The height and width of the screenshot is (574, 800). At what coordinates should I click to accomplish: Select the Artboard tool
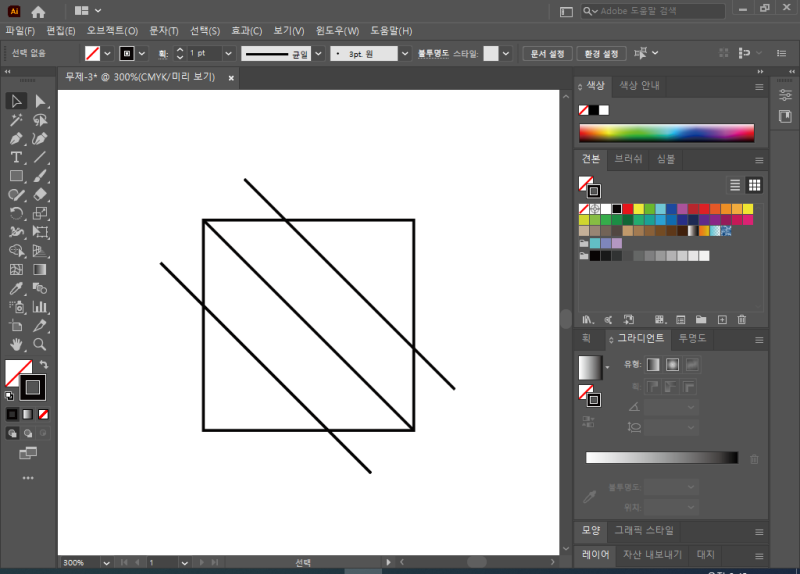[16, 326]
